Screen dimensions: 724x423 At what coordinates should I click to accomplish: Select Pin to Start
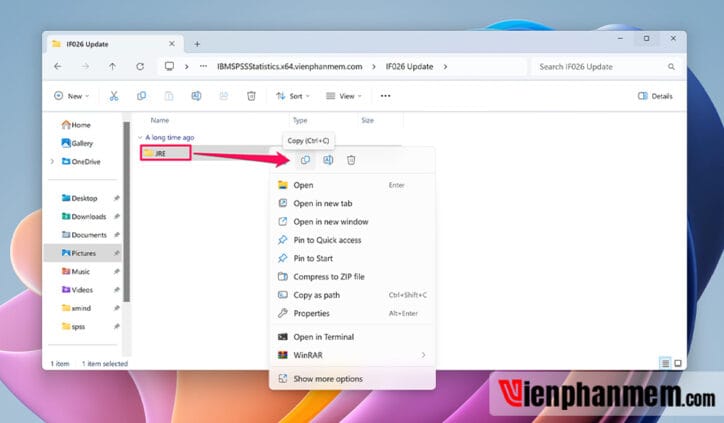click(352, 259)
